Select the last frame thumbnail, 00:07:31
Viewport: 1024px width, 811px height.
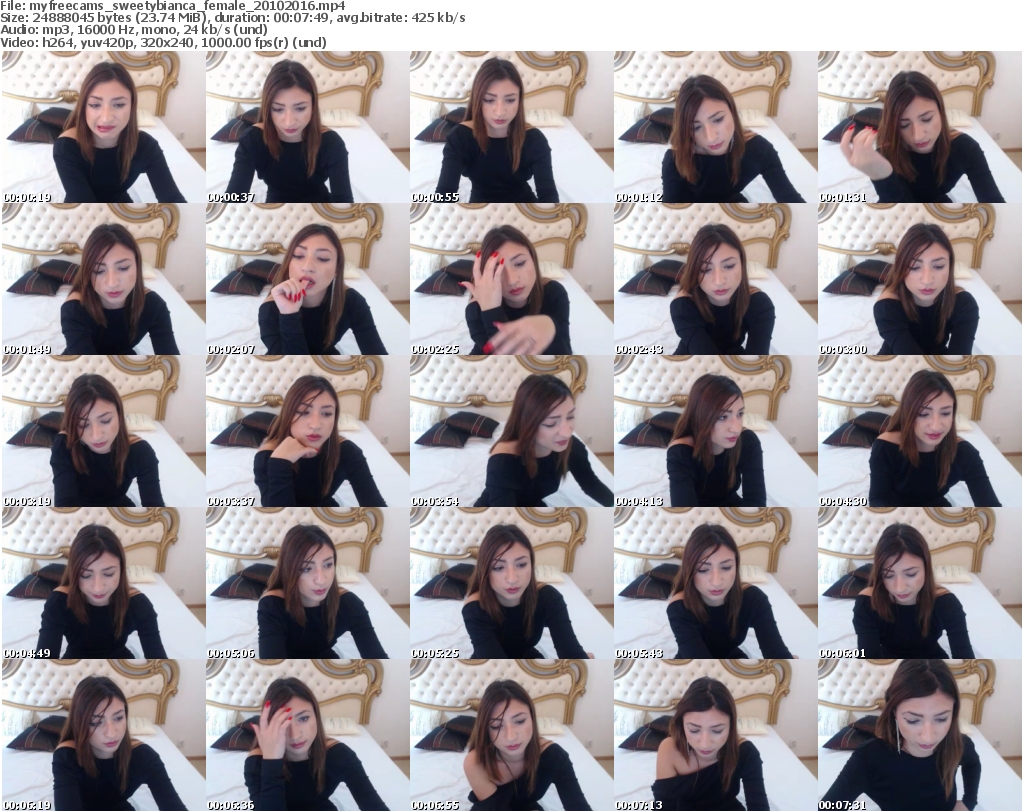[x=919, y=735]
